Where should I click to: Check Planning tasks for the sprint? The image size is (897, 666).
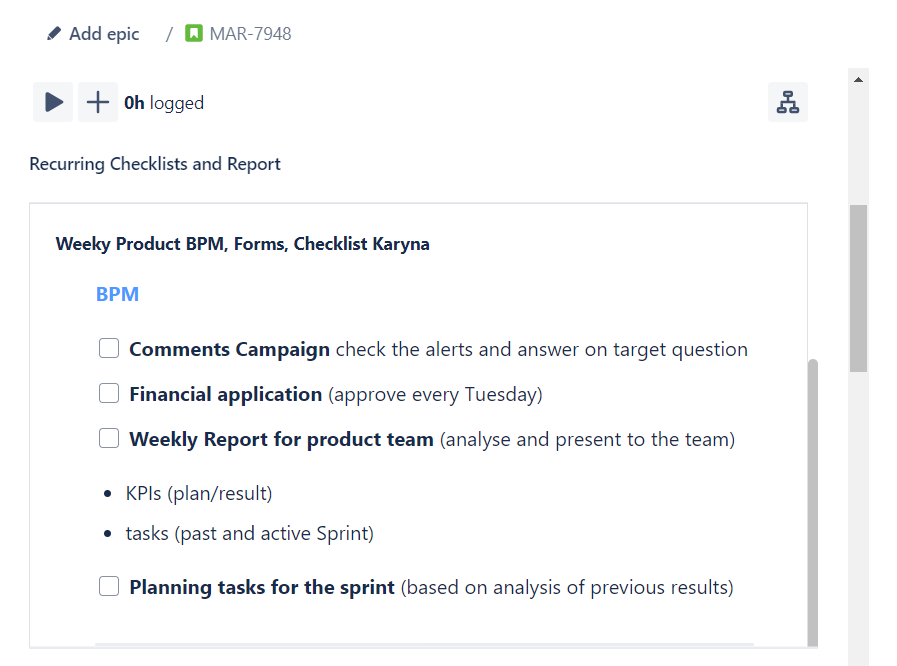(x=109, y=586)
